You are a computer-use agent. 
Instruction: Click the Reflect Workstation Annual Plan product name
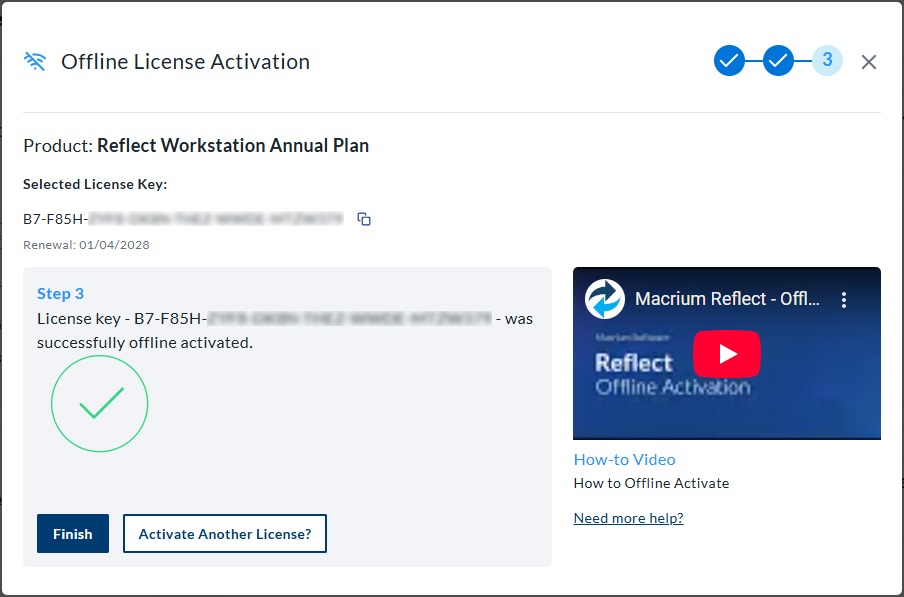pos(232,145)
